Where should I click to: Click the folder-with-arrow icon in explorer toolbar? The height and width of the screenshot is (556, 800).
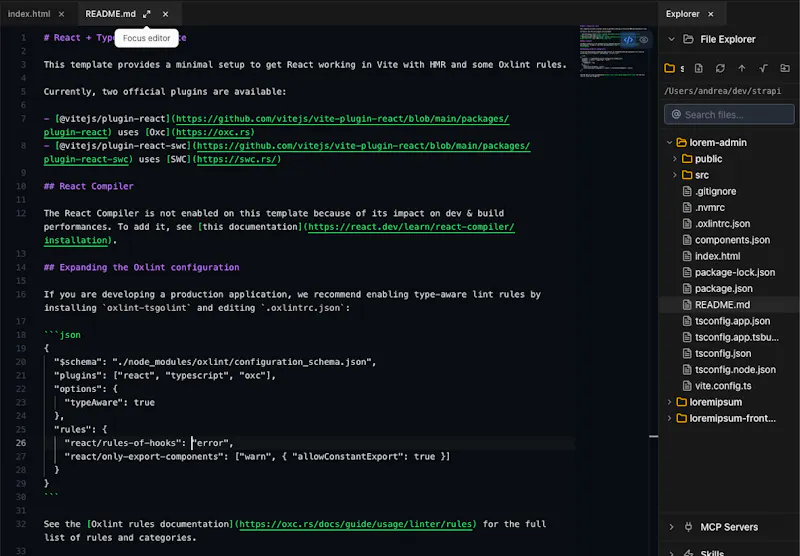(785, 68)
